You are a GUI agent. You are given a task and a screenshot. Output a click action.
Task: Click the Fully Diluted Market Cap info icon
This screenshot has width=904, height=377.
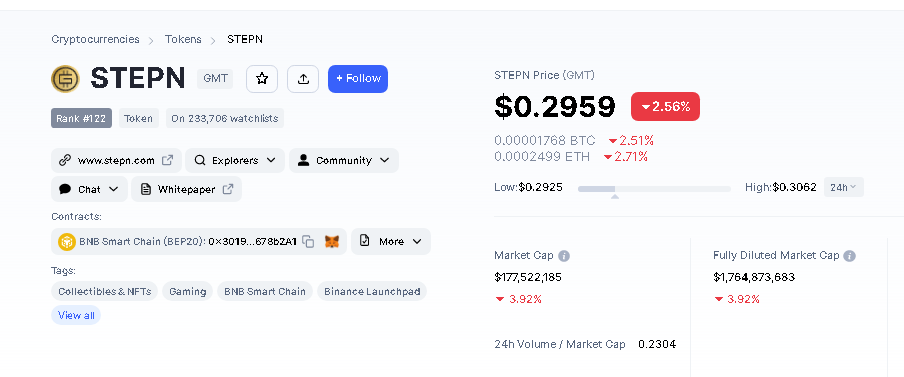(x=849, y=256)
